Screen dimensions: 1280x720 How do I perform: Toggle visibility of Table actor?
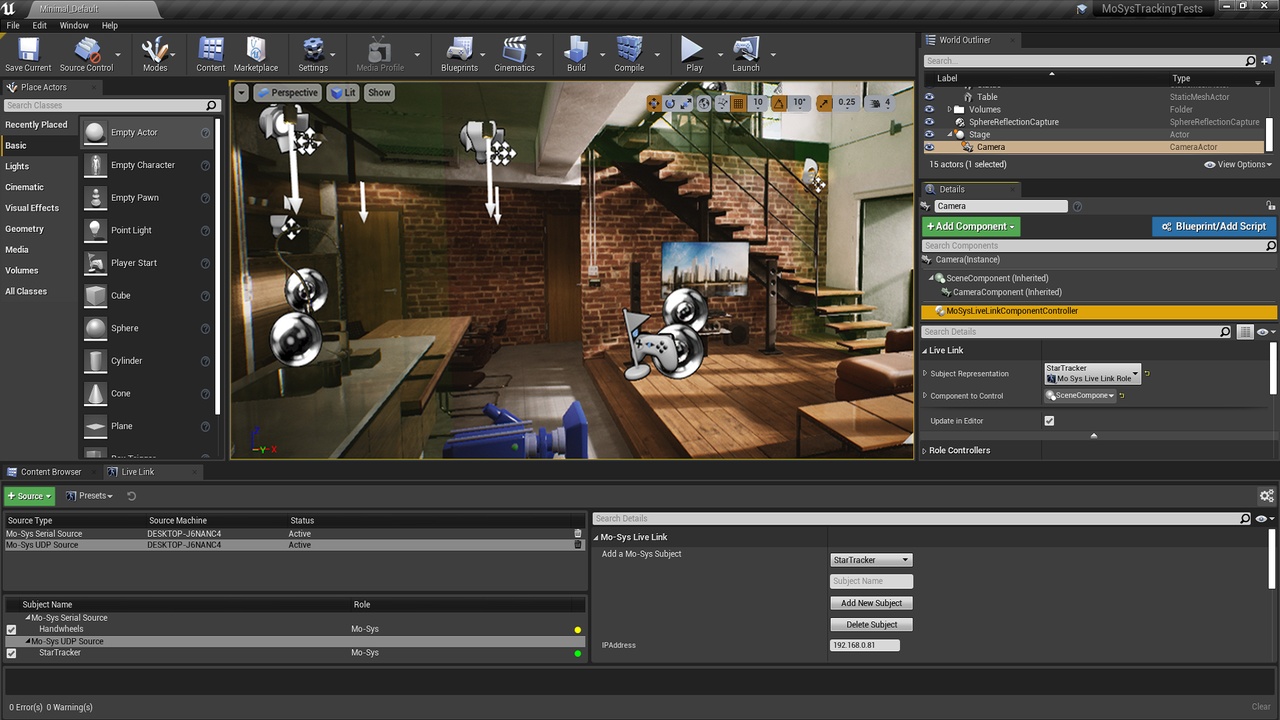click(929, 97)
